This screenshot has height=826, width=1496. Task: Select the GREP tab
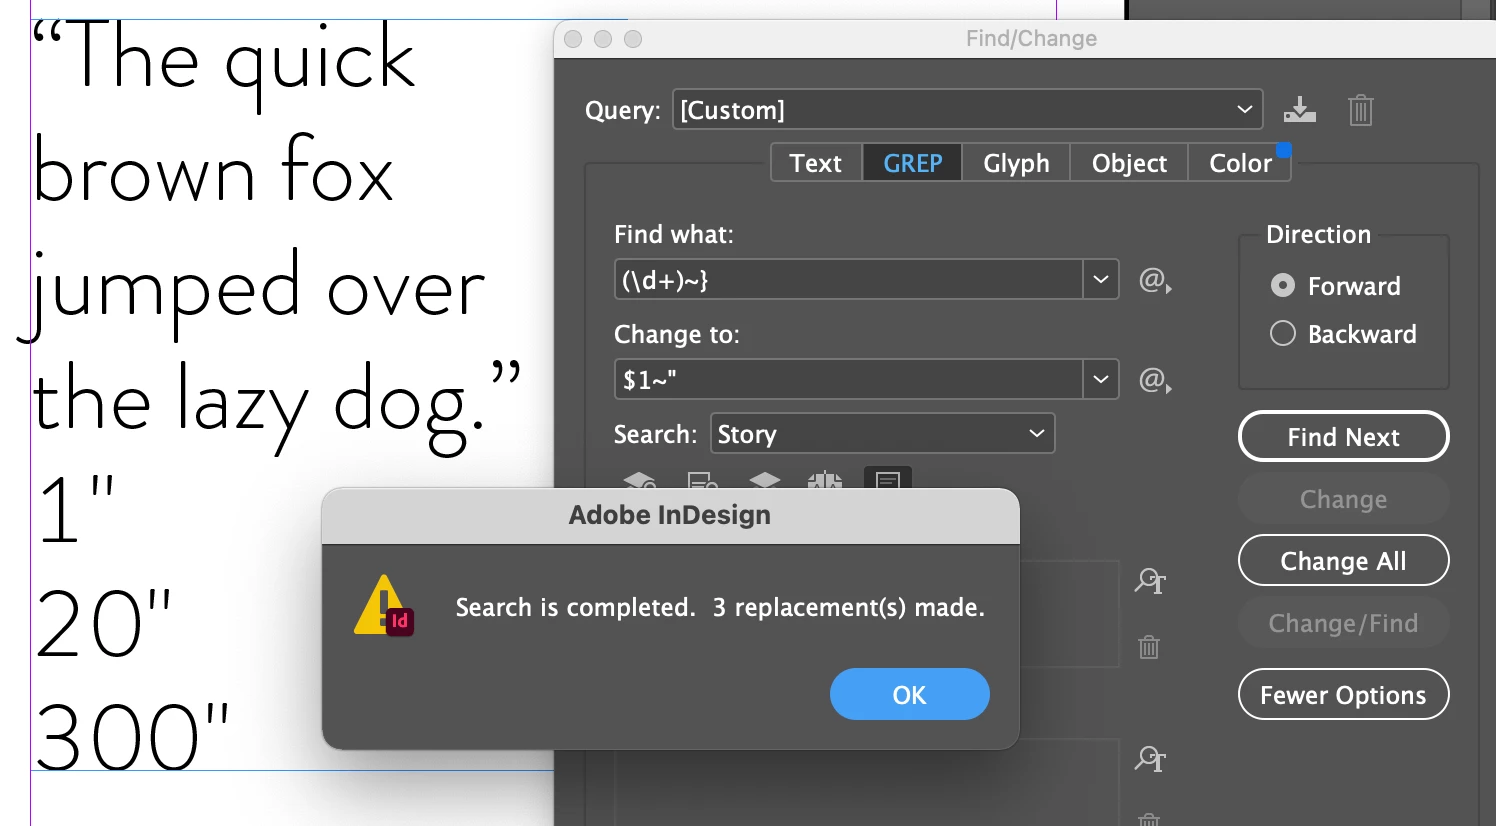912,163
